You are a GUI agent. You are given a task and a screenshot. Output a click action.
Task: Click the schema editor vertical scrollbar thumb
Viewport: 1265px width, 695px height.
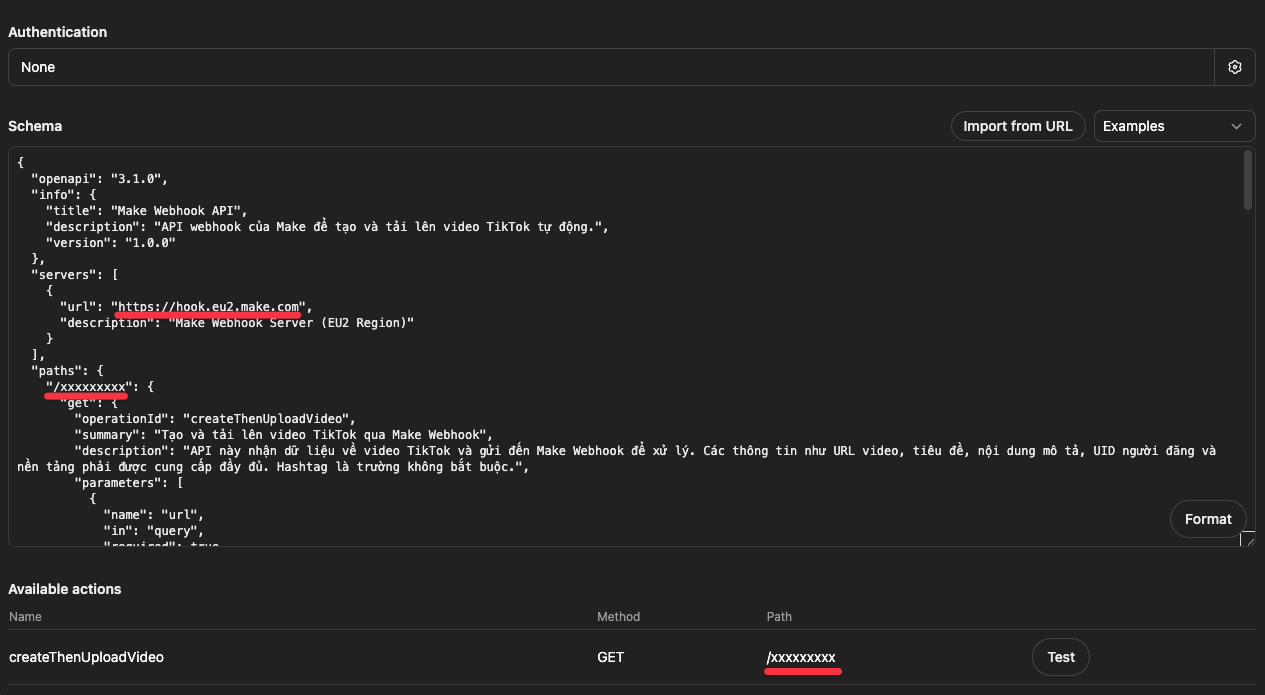(x=1247, y=180)
